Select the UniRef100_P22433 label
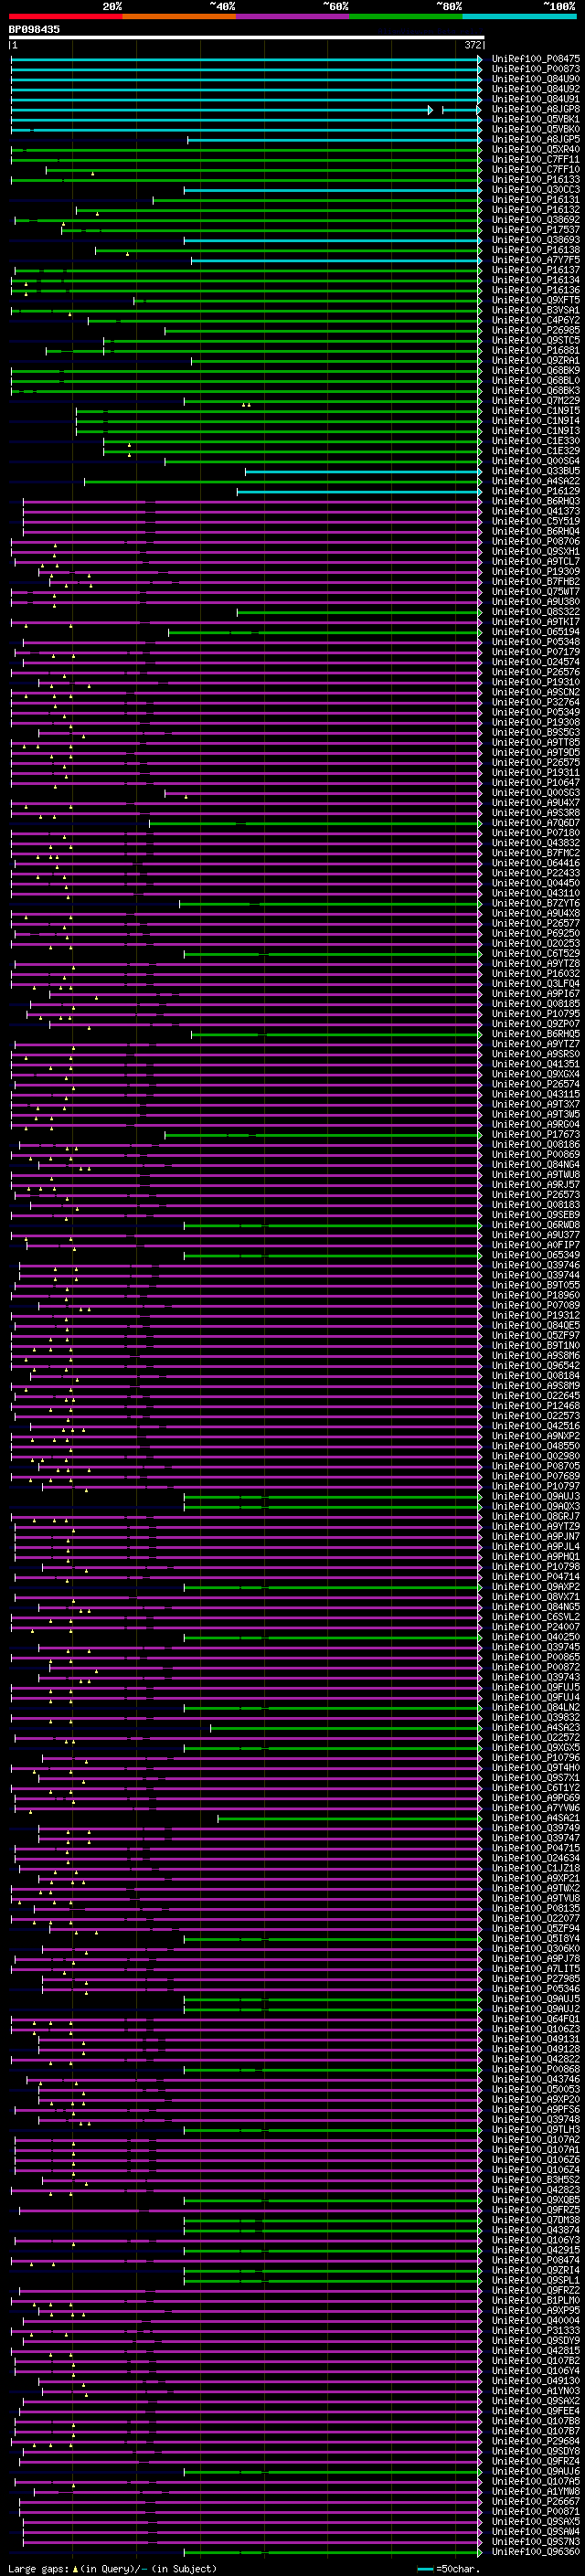Viewport: 585px width, 2576px height. tap(535, 873)
